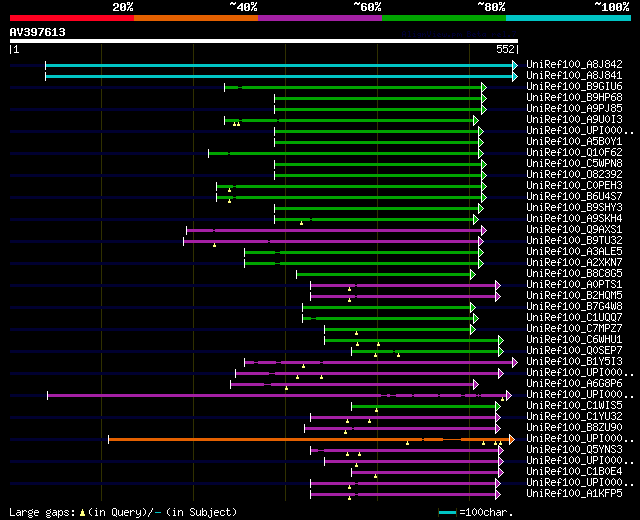Click the yellow gap marker under C1WIS5 bar
Viewport: 640px width, 520px height.
click(x=376, y=410)
